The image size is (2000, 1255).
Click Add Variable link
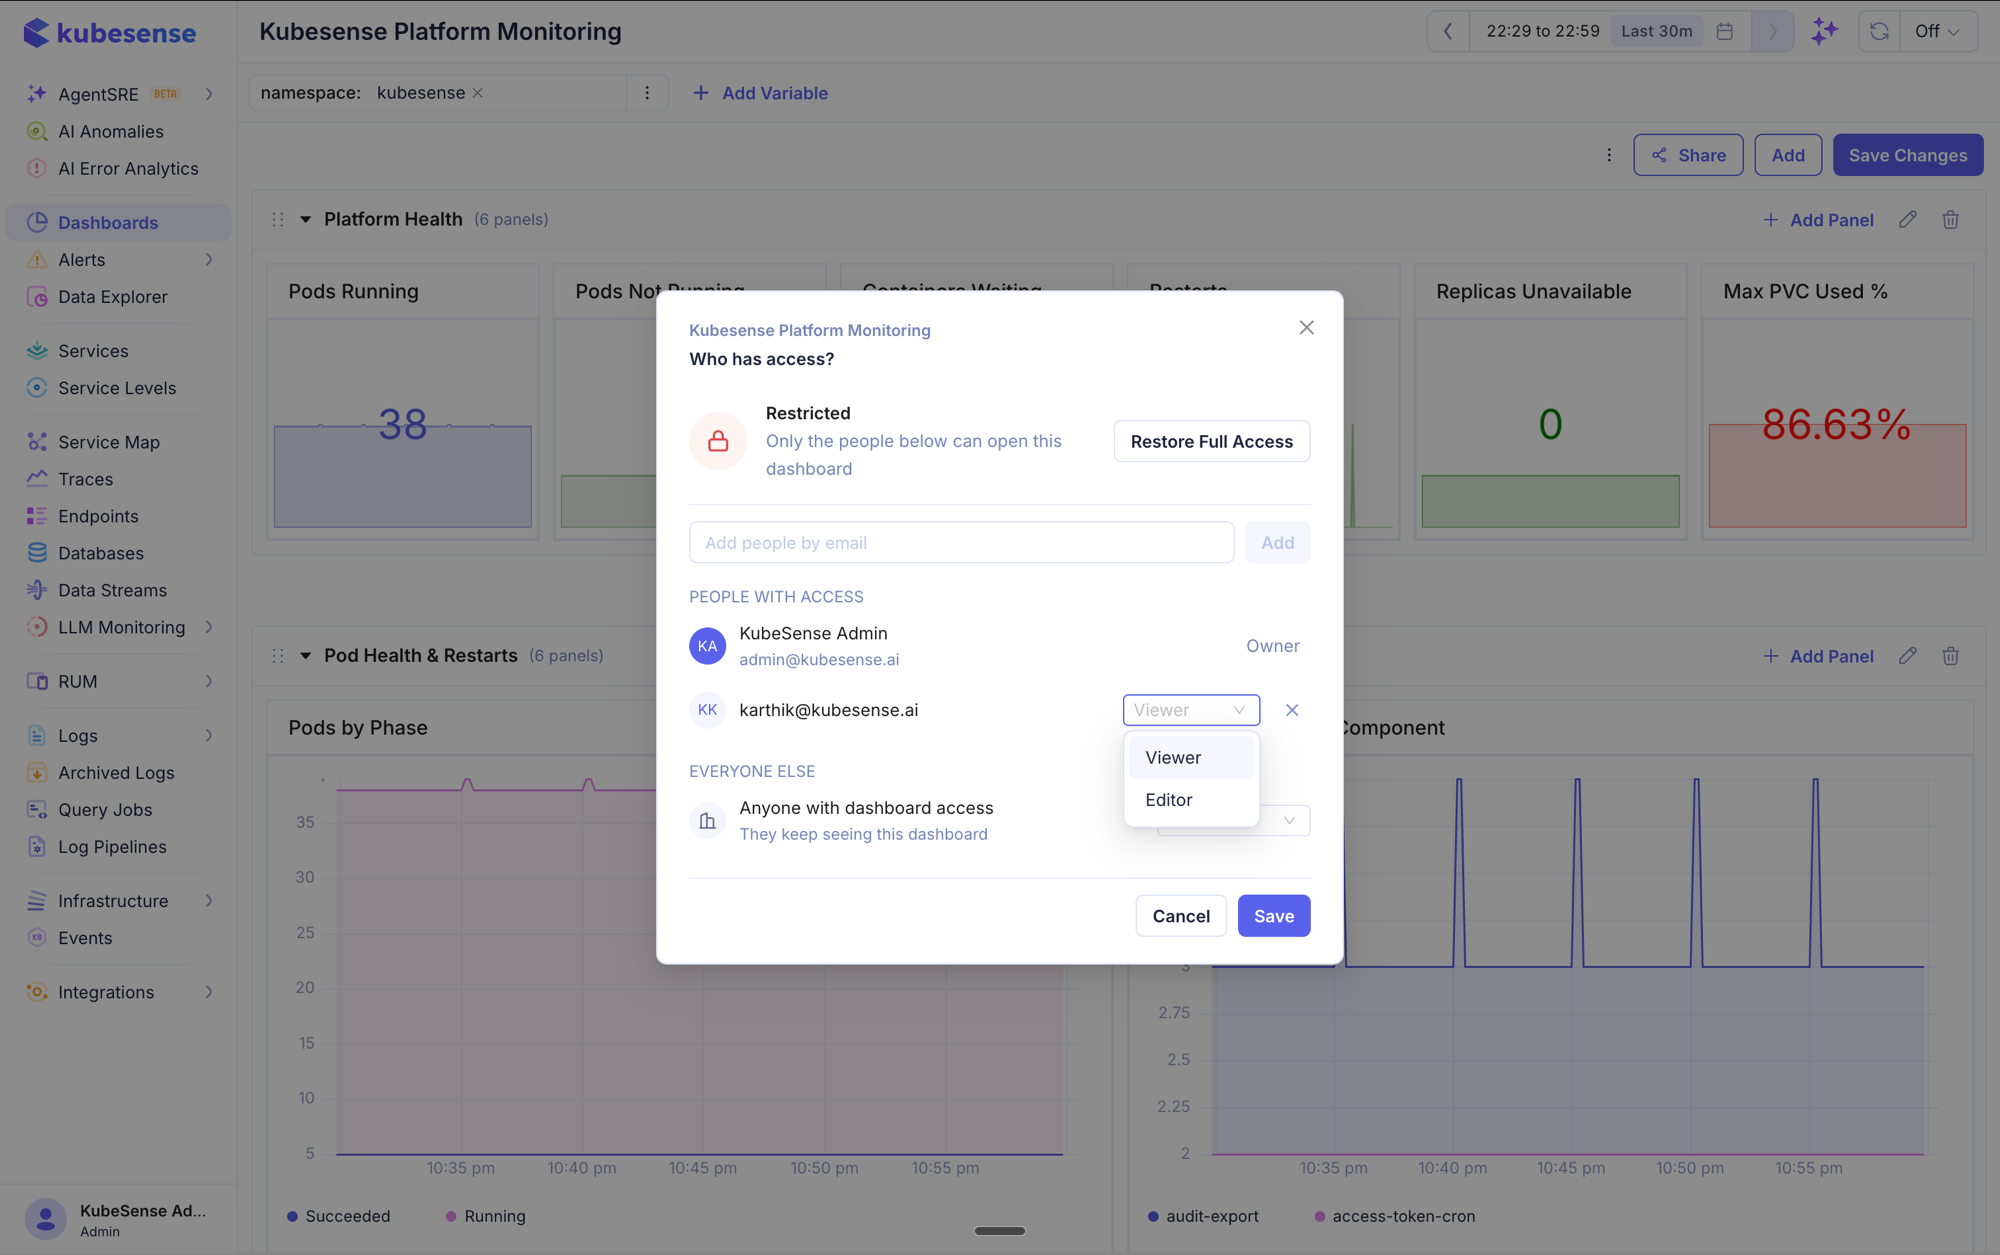760,93
